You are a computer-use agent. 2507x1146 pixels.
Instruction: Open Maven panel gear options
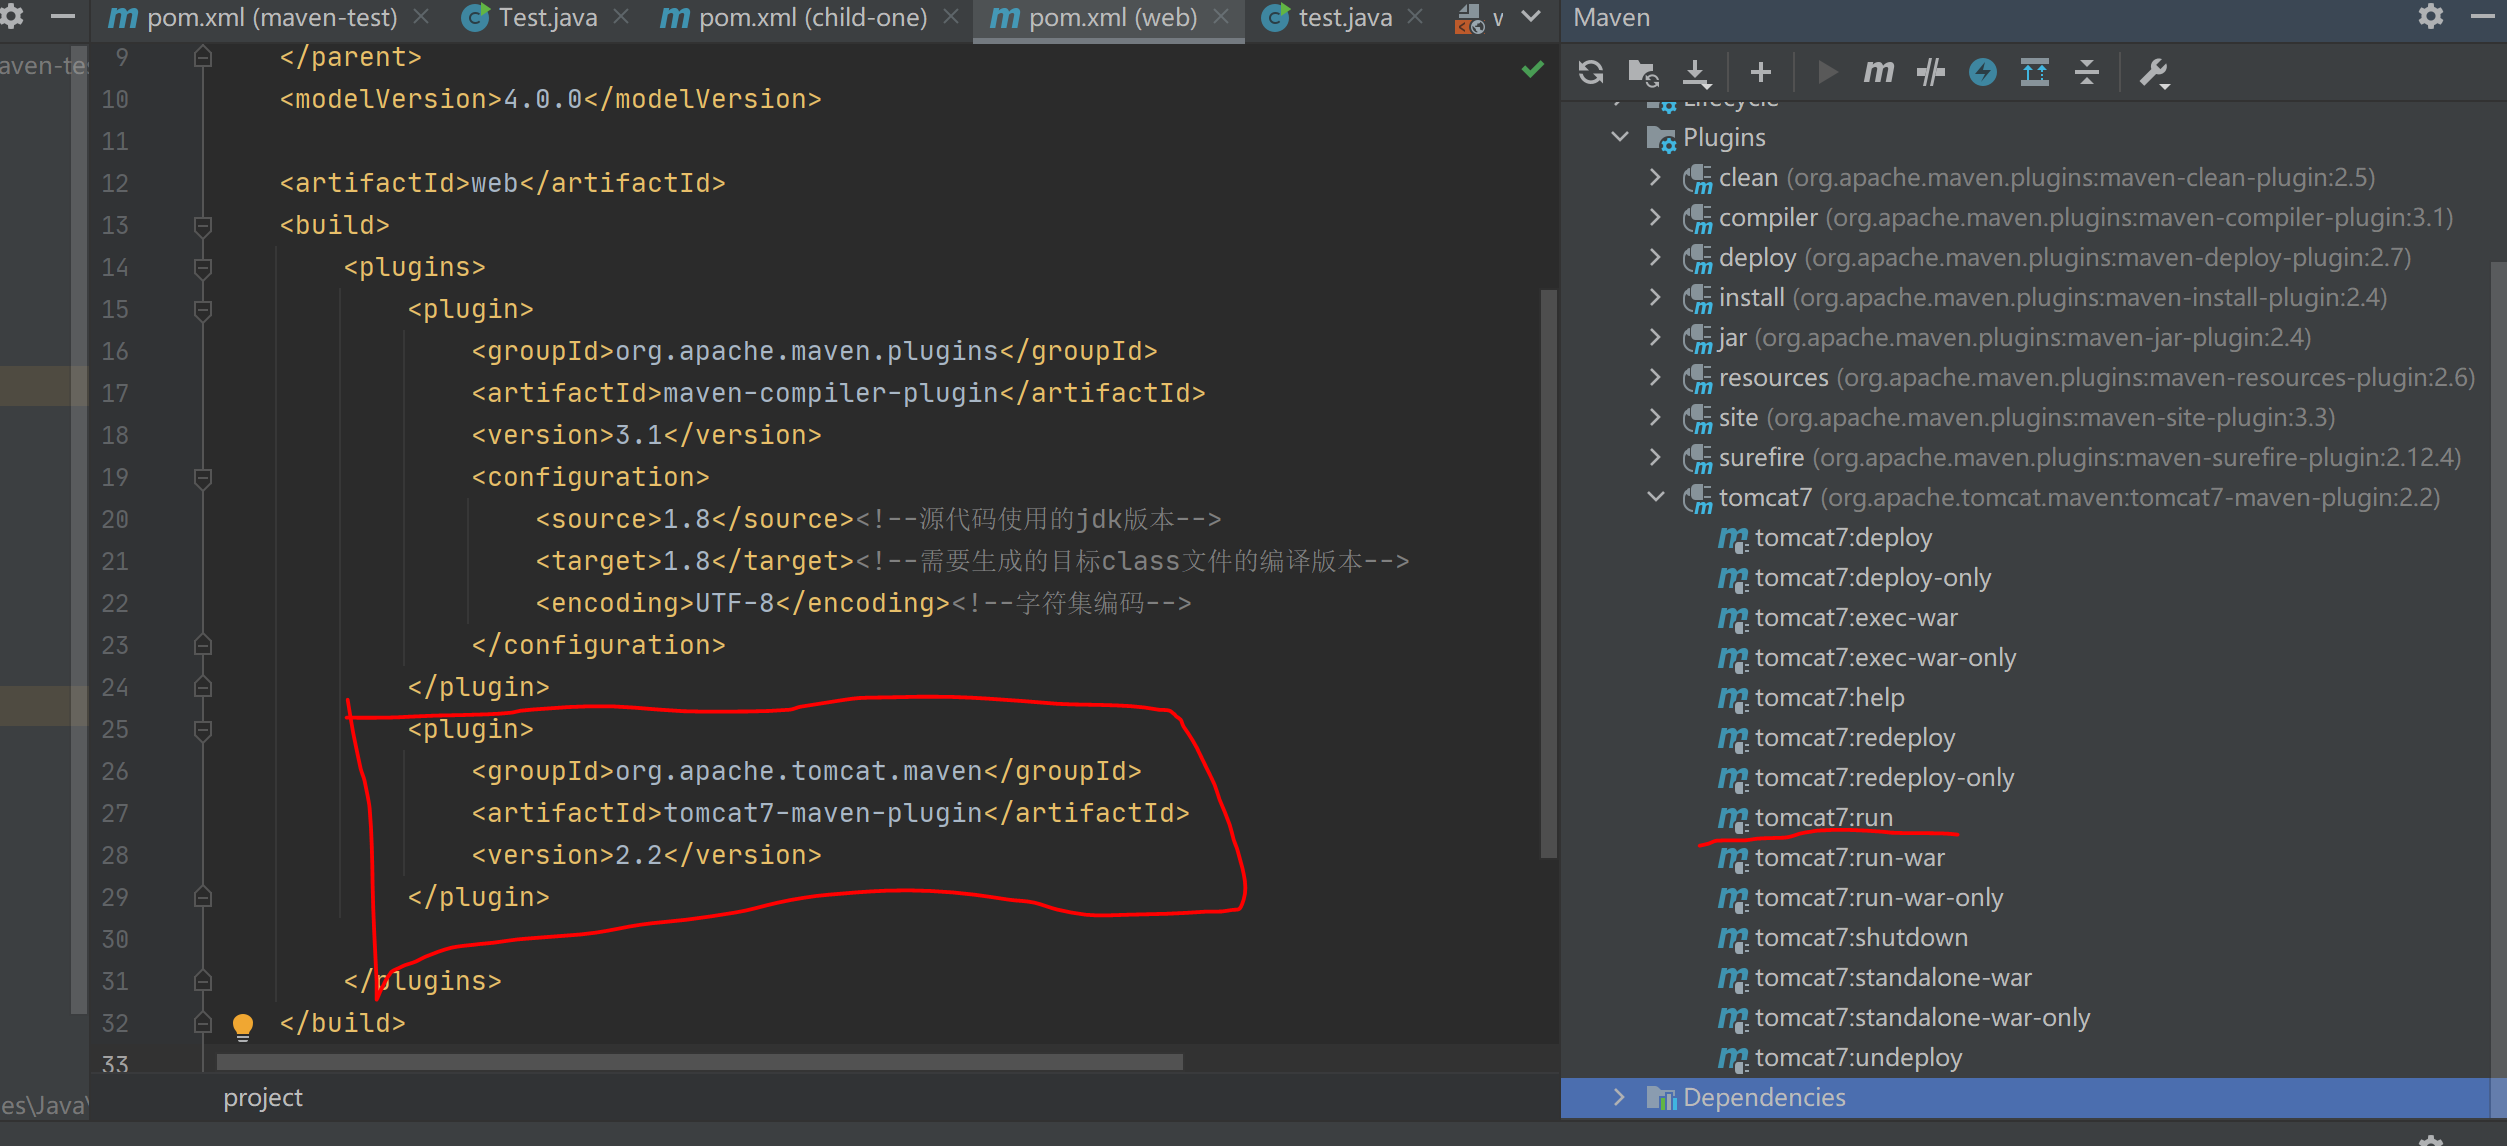[2430, 17]
